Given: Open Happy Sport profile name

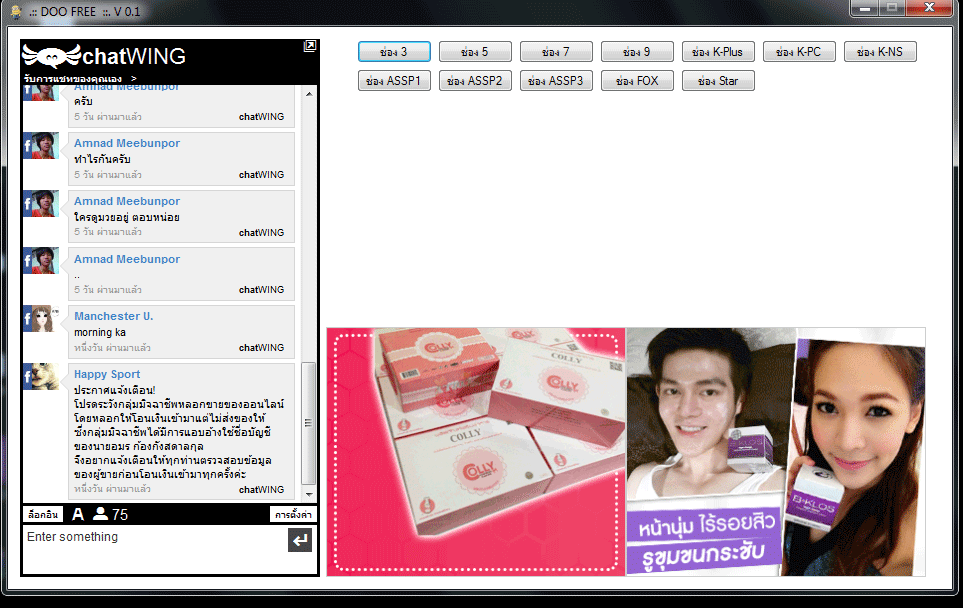Looking at the screenshot, I should 107,374.
